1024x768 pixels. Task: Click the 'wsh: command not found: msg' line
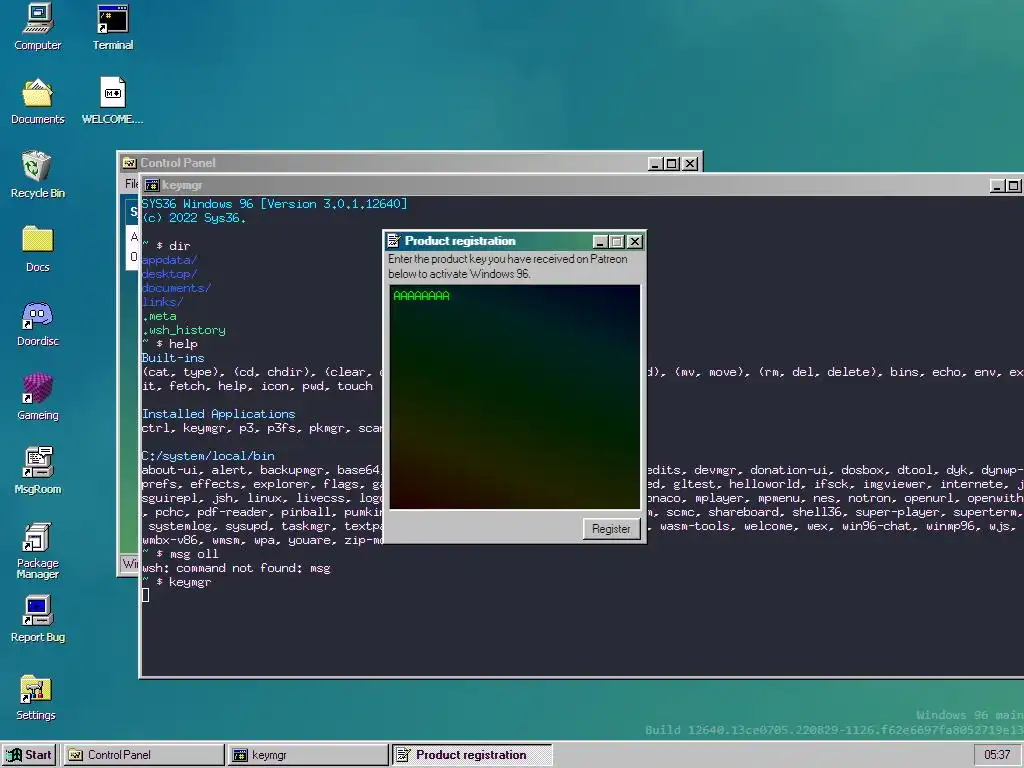pyautogui.click(x=236, y=568)
